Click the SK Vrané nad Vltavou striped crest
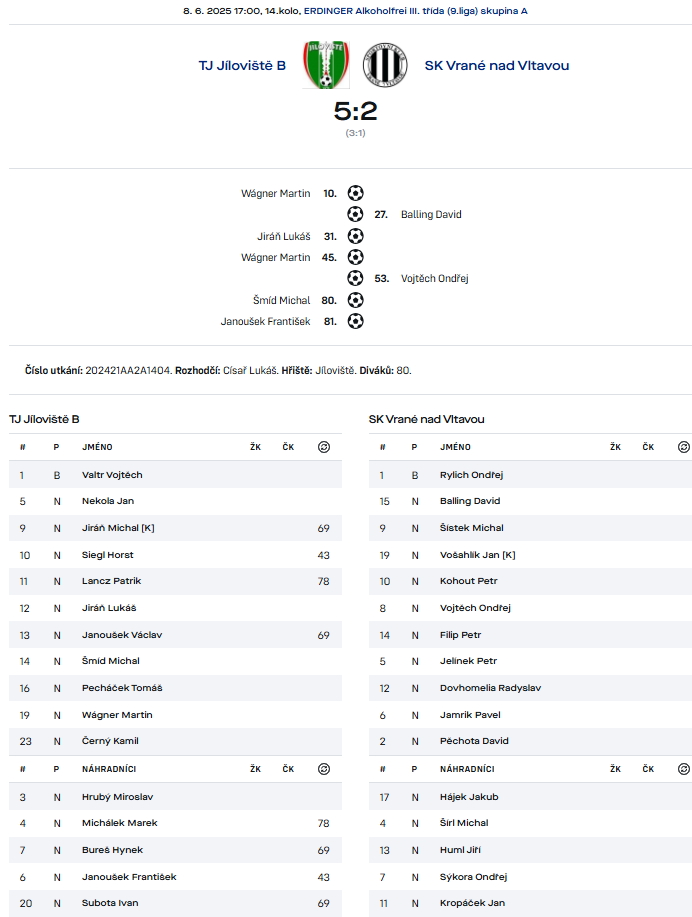The height and width of the screenshot is (917, 692). (x=385, y=65)
